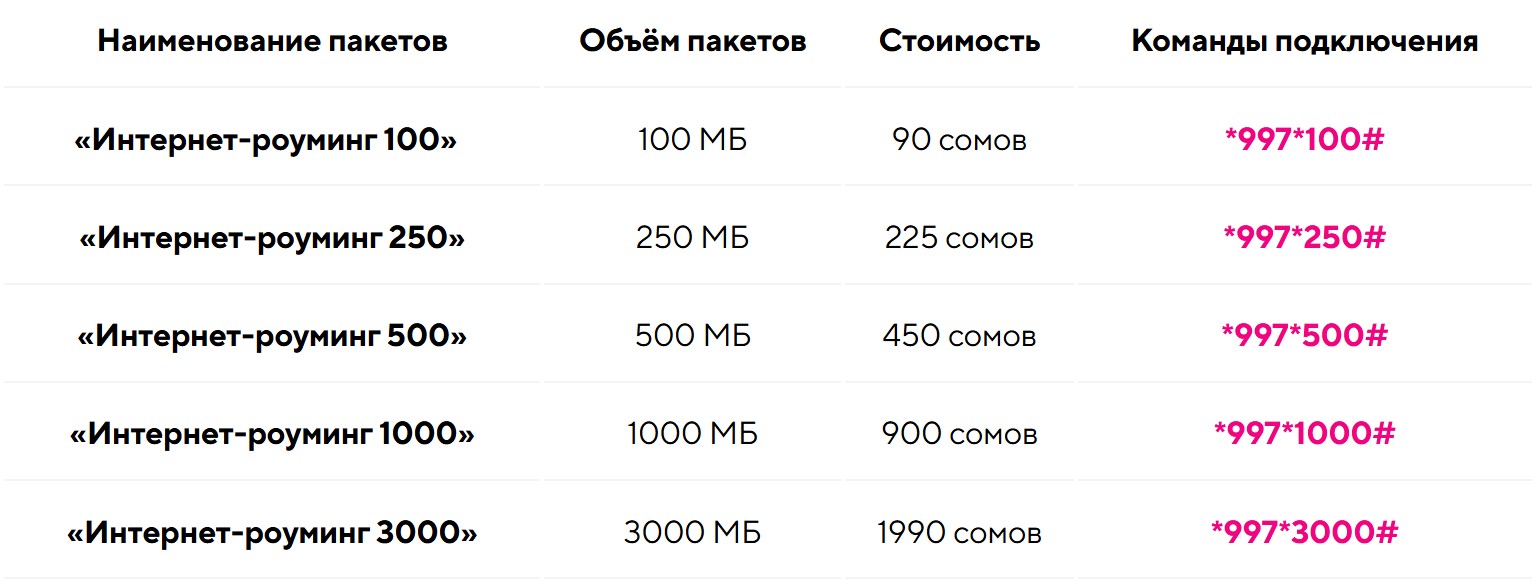This screenshot has height=584, width=1532.
Task: Select the '1000 МБ' volume cell
Action: [692, 434]
